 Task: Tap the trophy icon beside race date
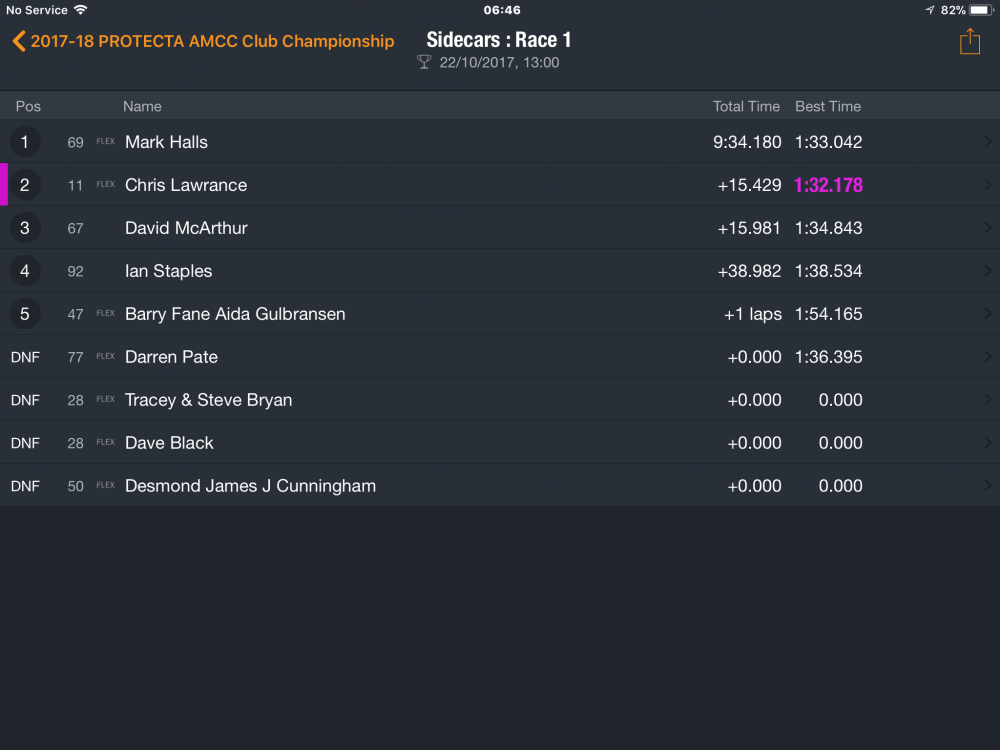423,62
